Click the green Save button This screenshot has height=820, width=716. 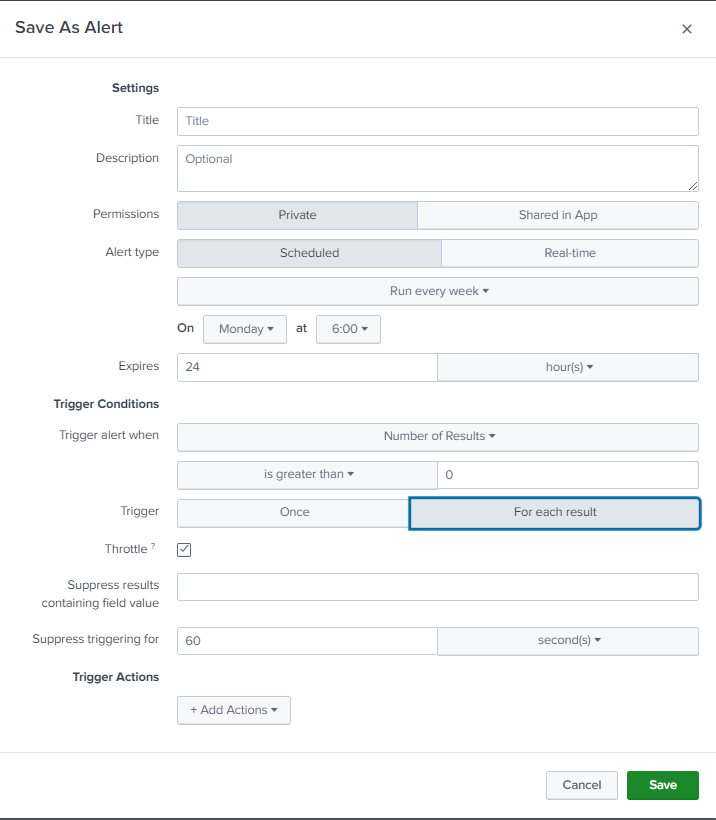pyautogui.click(x=663, y=785)
